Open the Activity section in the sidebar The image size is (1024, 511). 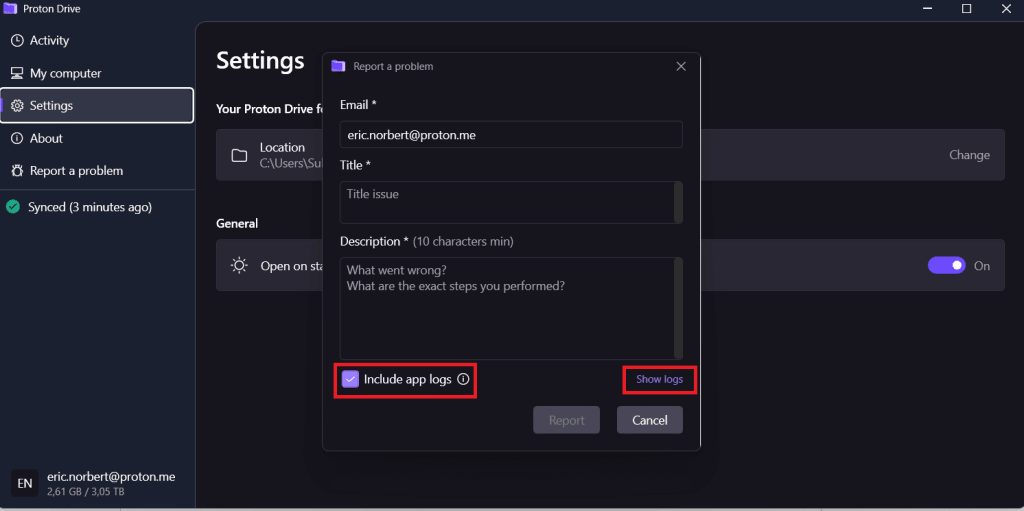[97, 41]
